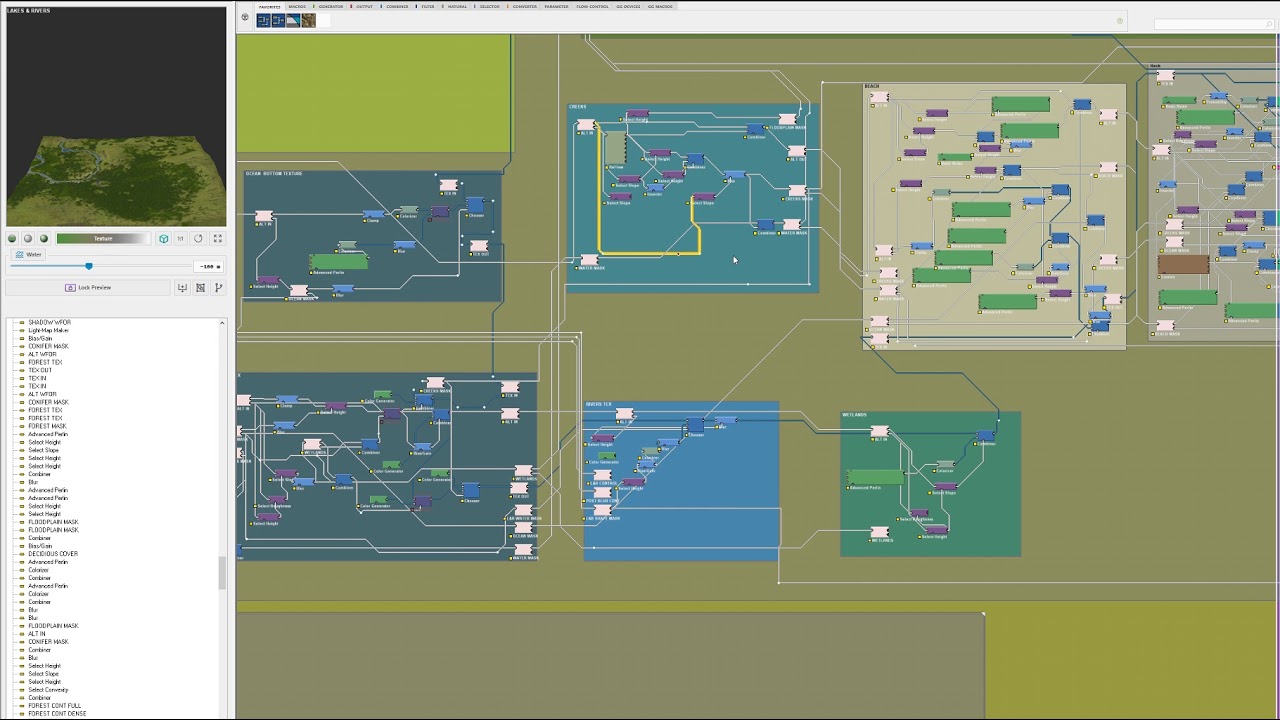Toggle the Water display option
This screenshot has height=720, width=1280.
point(28,255)
